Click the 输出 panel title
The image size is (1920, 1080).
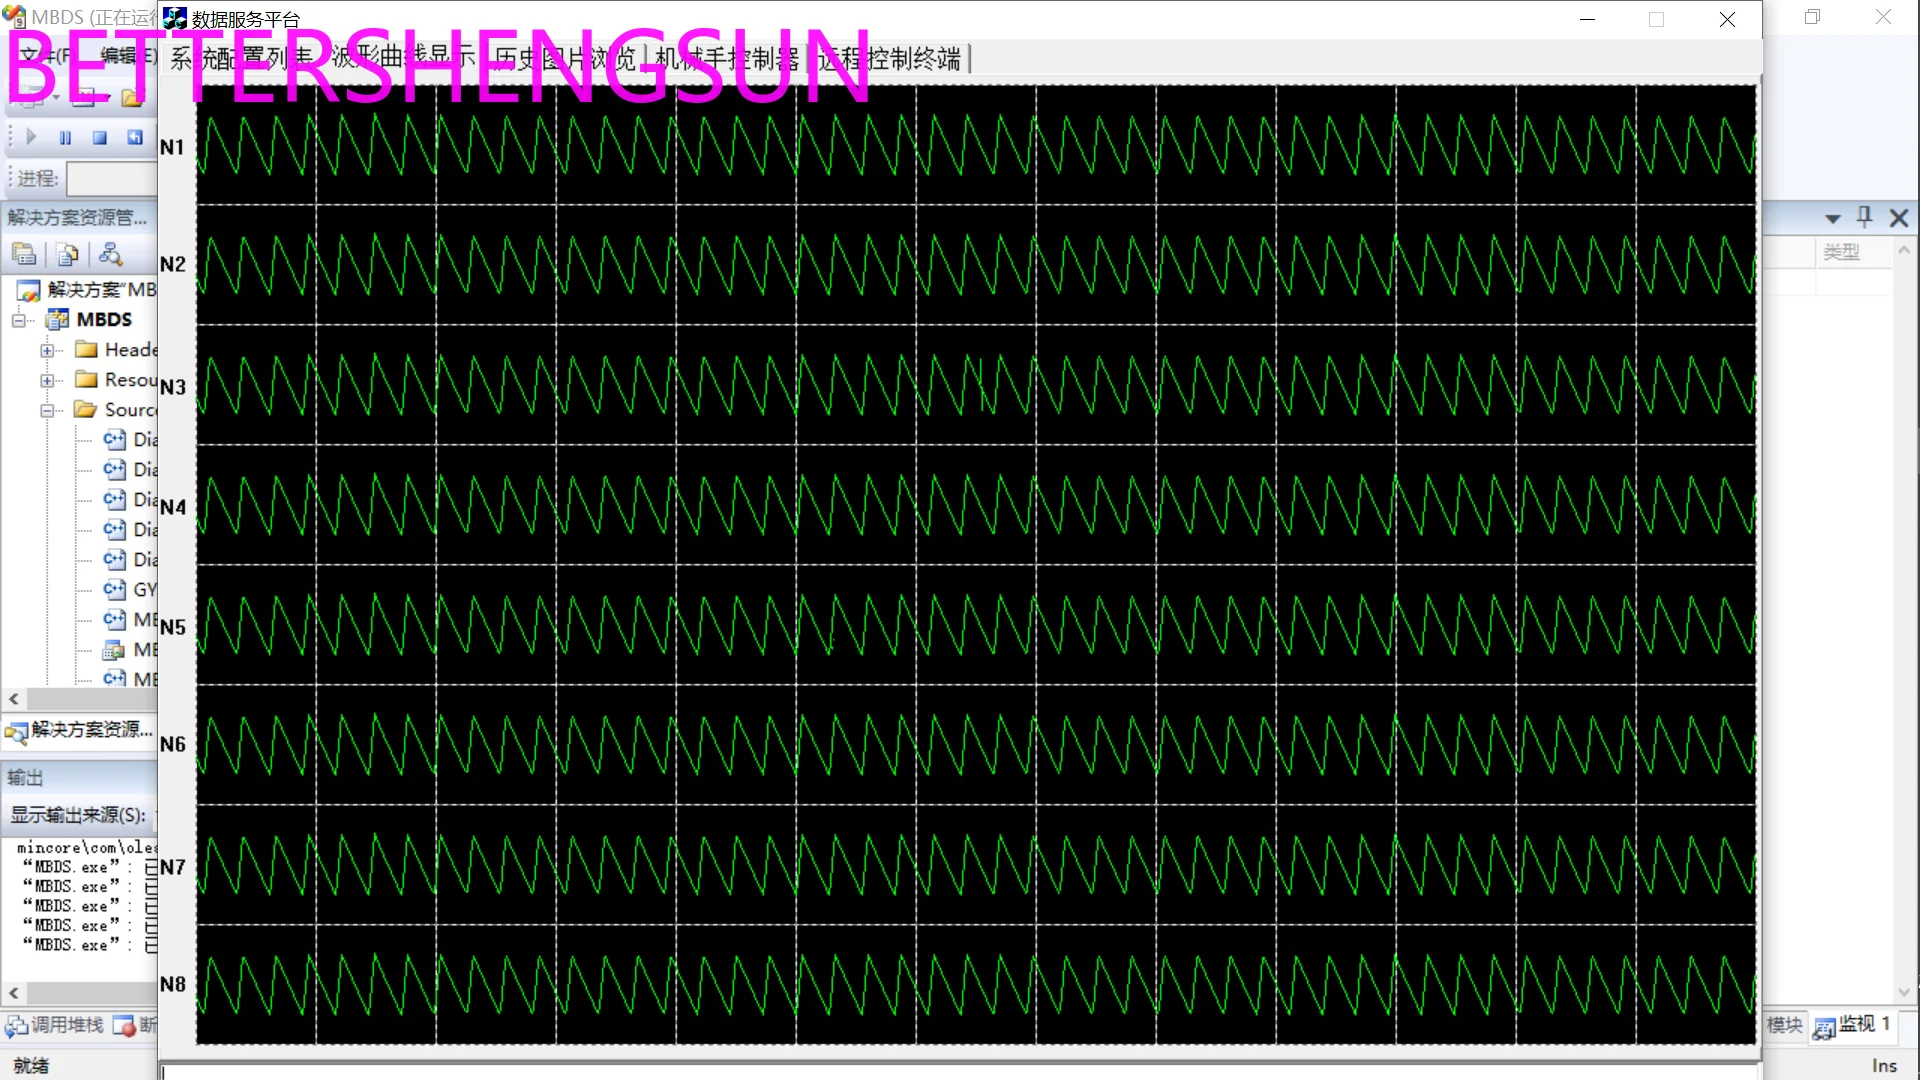[x=25, y=778]
